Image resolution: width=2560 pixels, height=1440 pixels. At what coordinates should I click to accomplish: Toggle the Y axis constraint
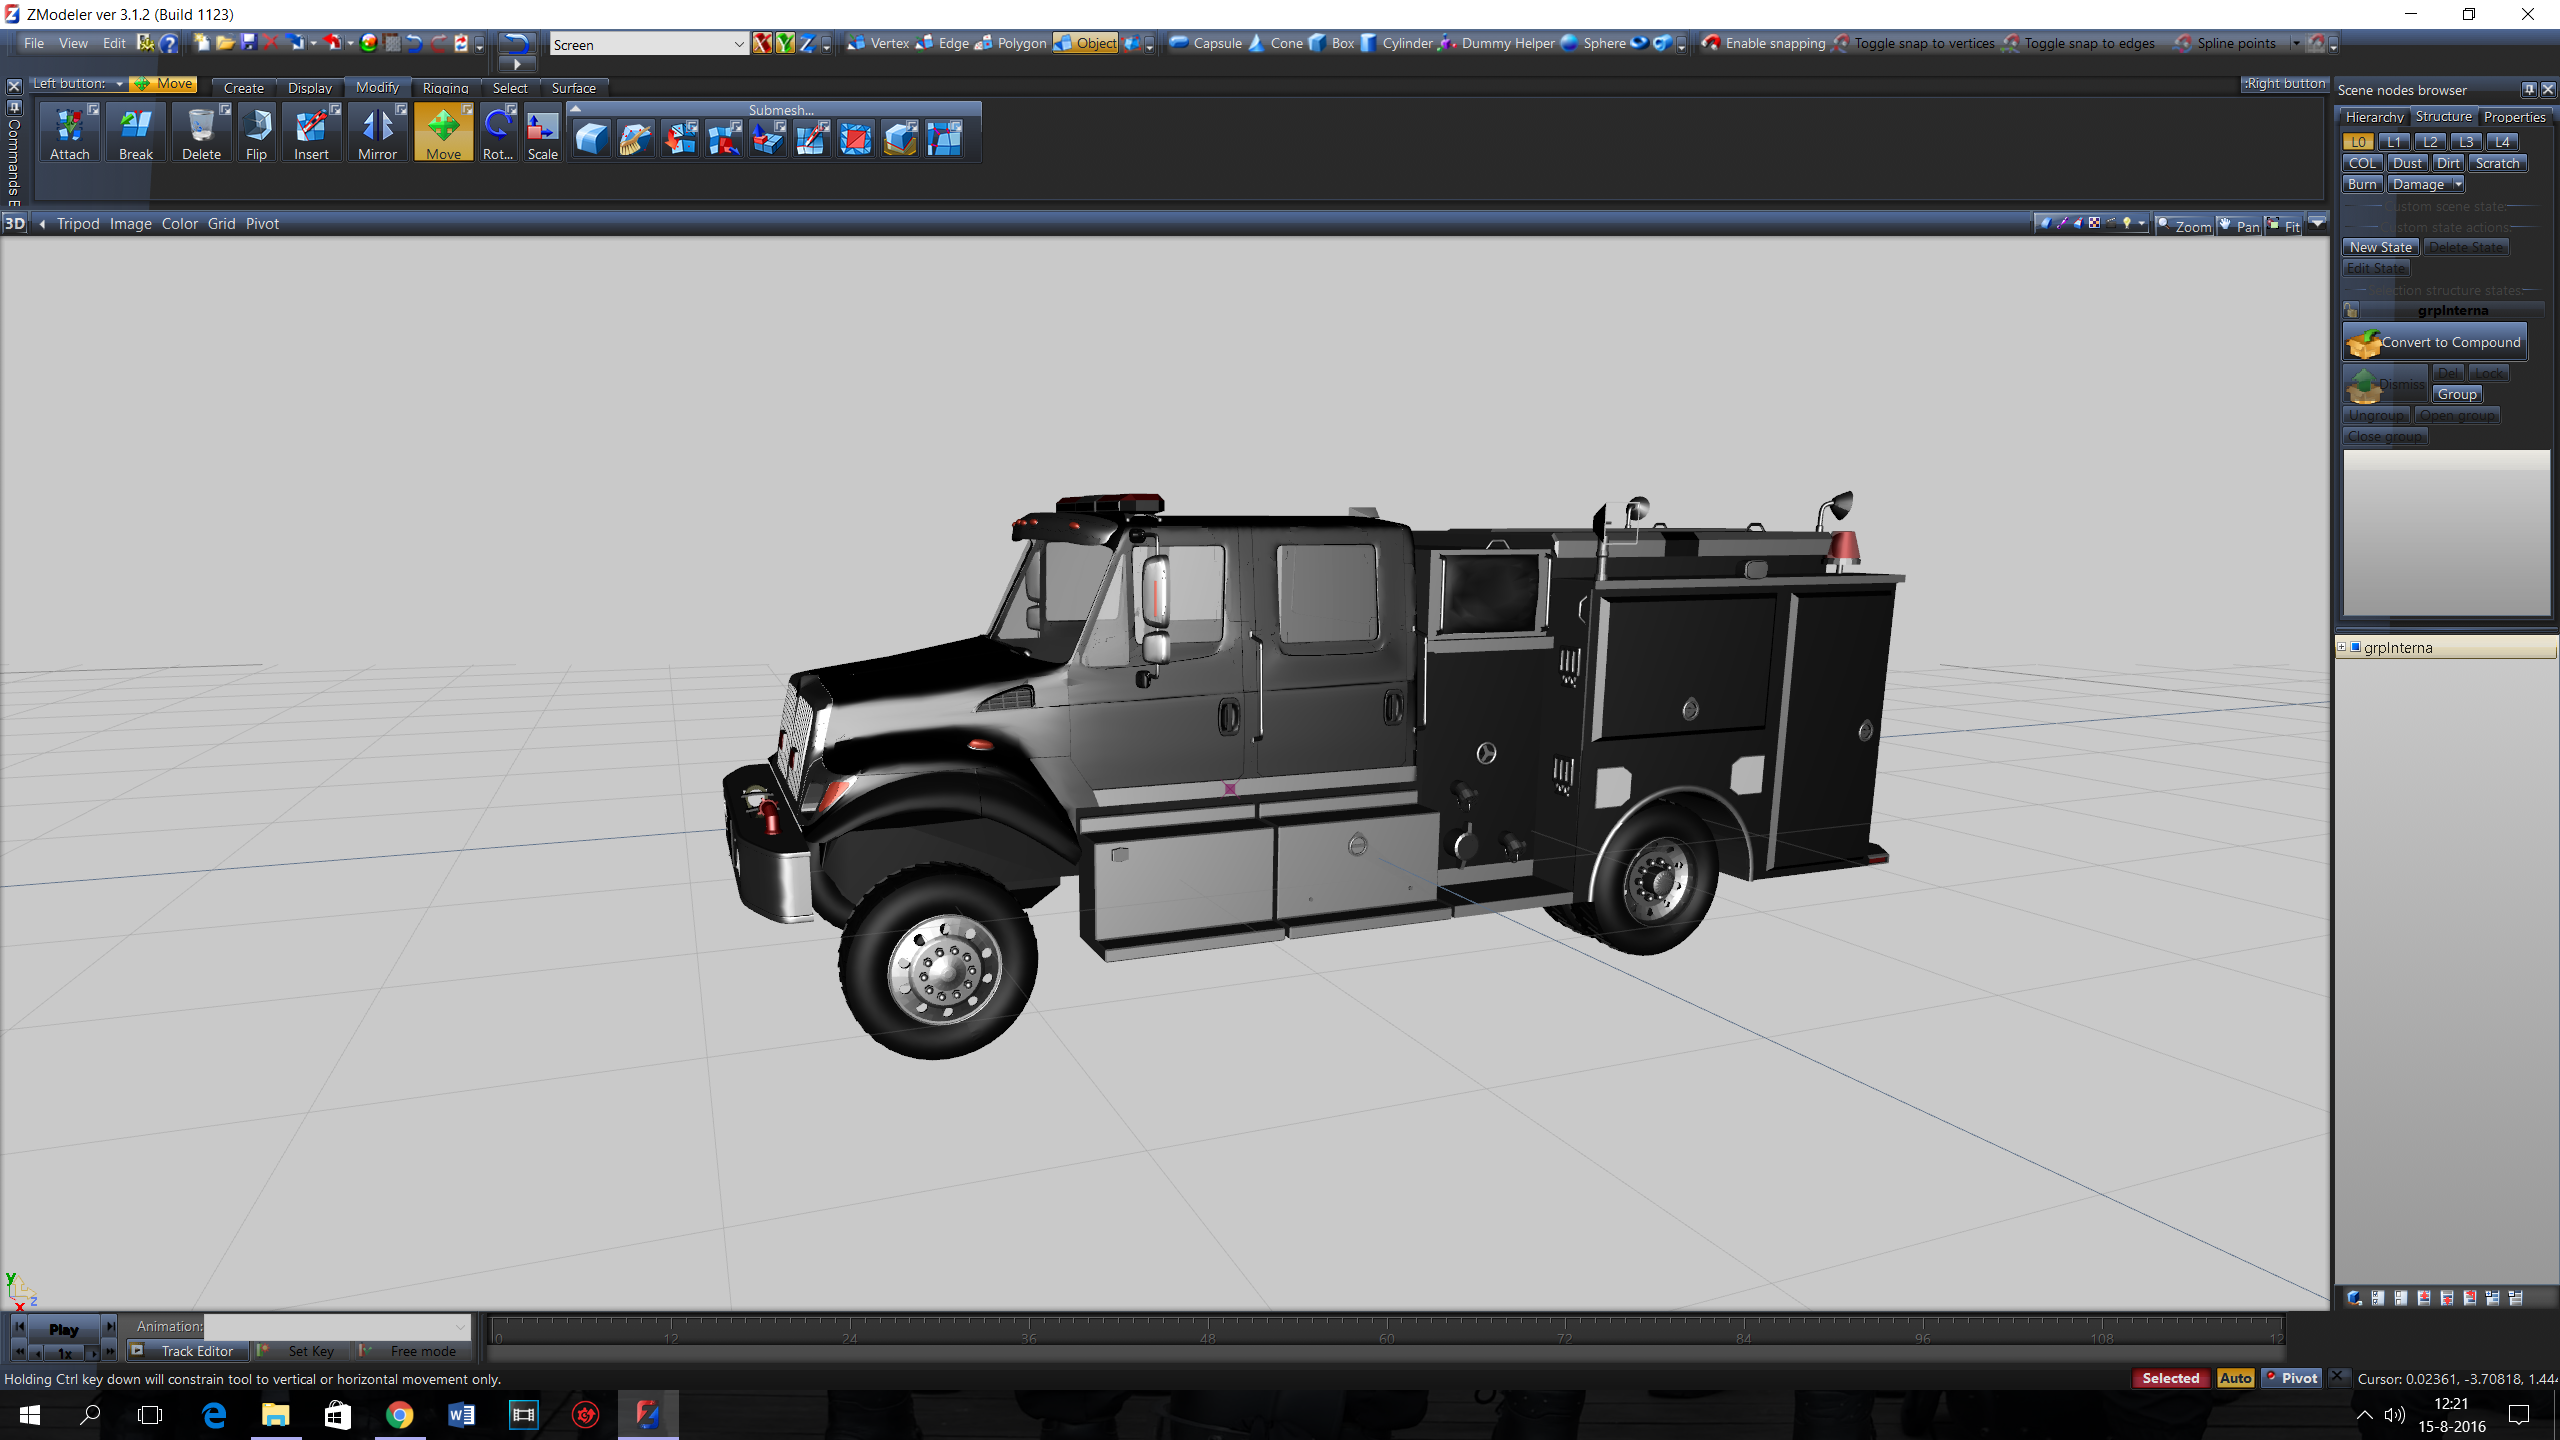point(785,43)
